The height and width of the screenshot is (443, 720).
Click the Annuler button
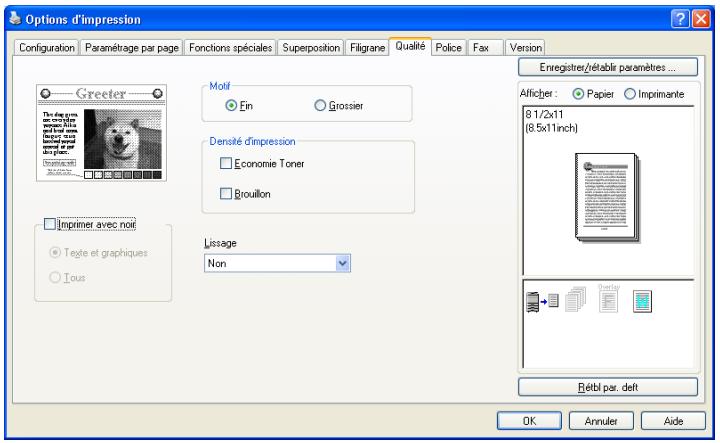click(601, 421)
